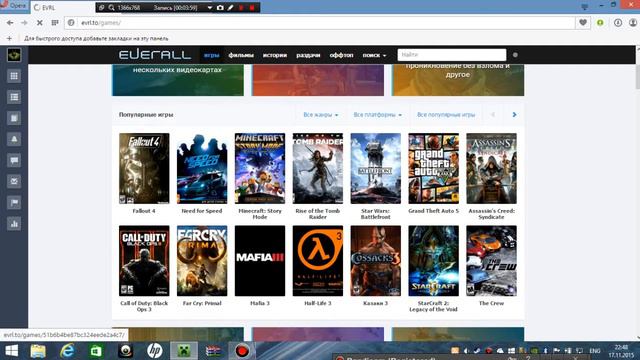Open the Rise of the Tomb Raider cover

click(x=318, y=169)
